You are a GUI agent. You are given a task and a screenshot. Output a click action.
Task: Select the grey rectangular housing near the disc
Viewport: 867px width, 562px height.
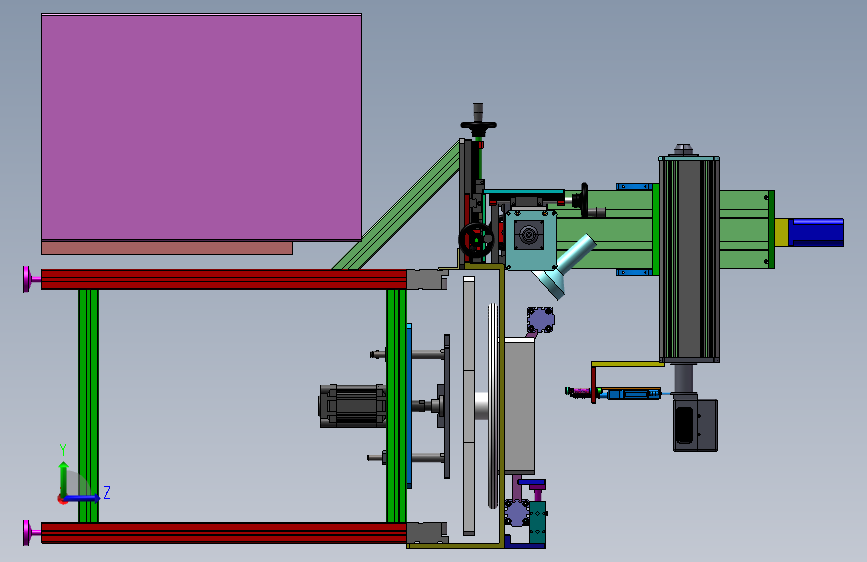[x=519, y=407]
